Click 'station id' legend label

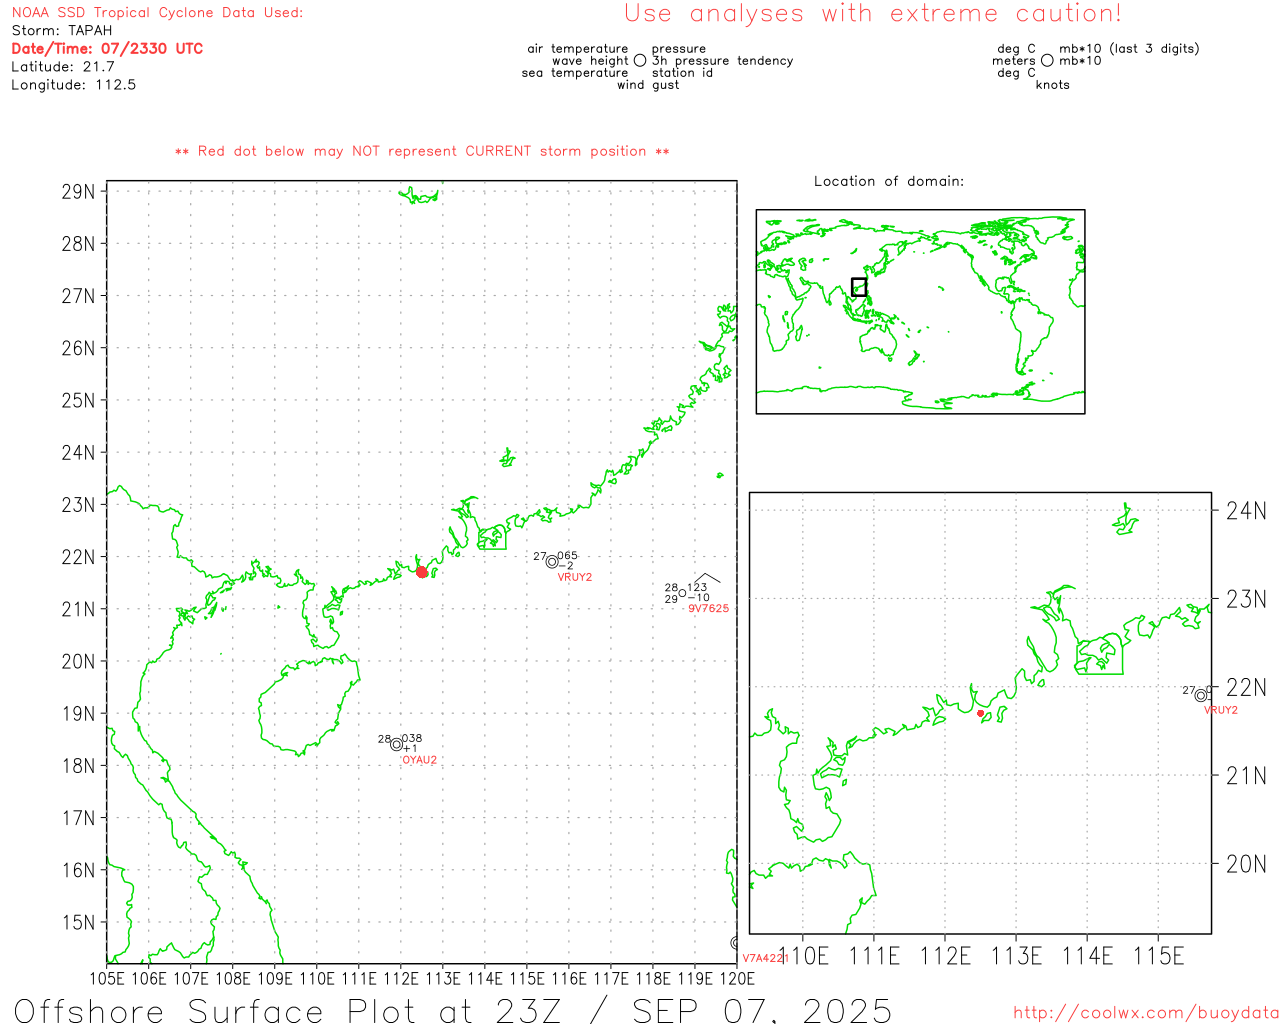682,73
